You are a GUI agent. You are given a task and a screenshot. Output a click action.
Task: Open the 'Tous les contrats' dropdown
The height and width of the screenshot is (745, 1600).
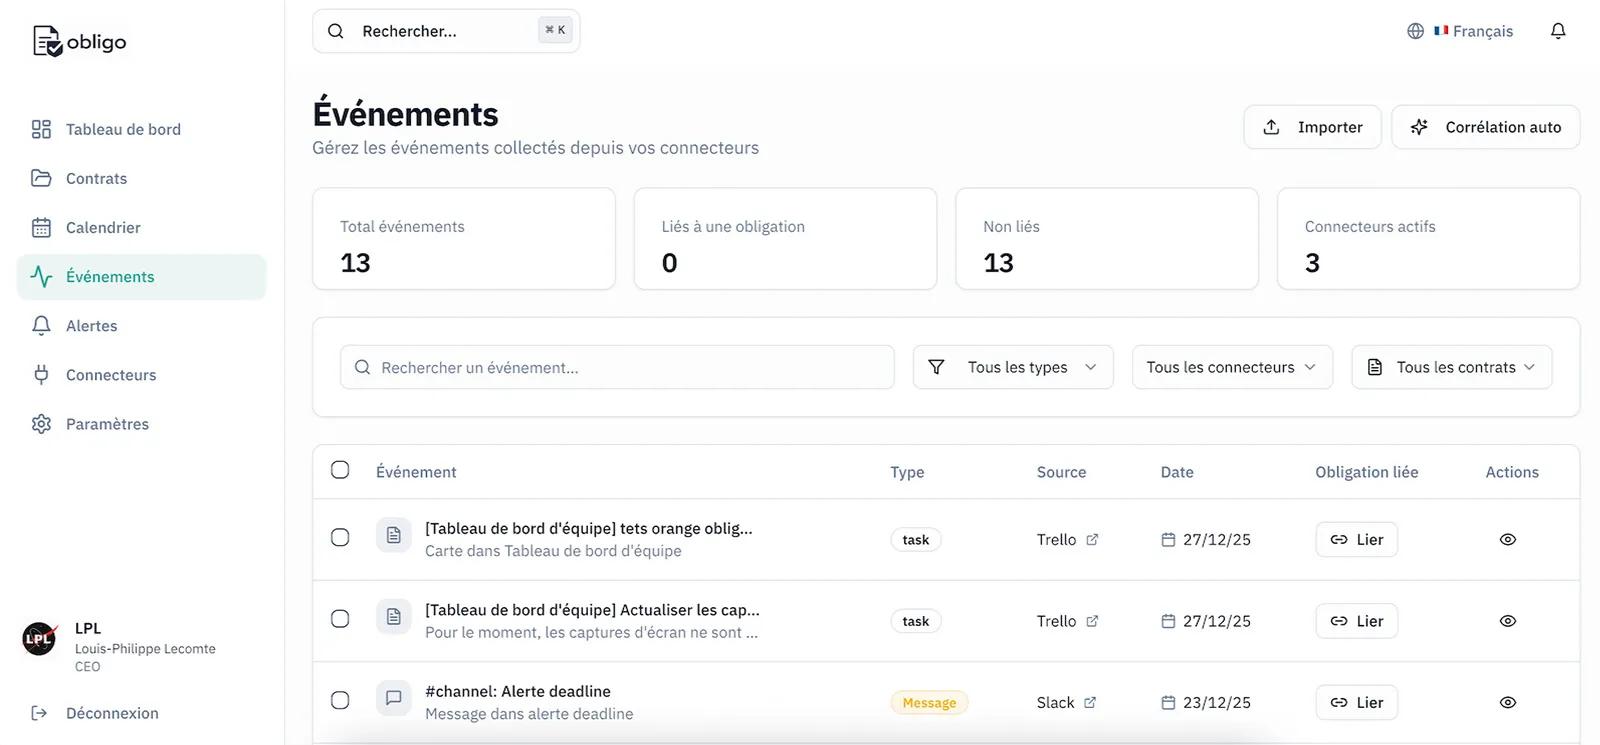point(1451,367)
